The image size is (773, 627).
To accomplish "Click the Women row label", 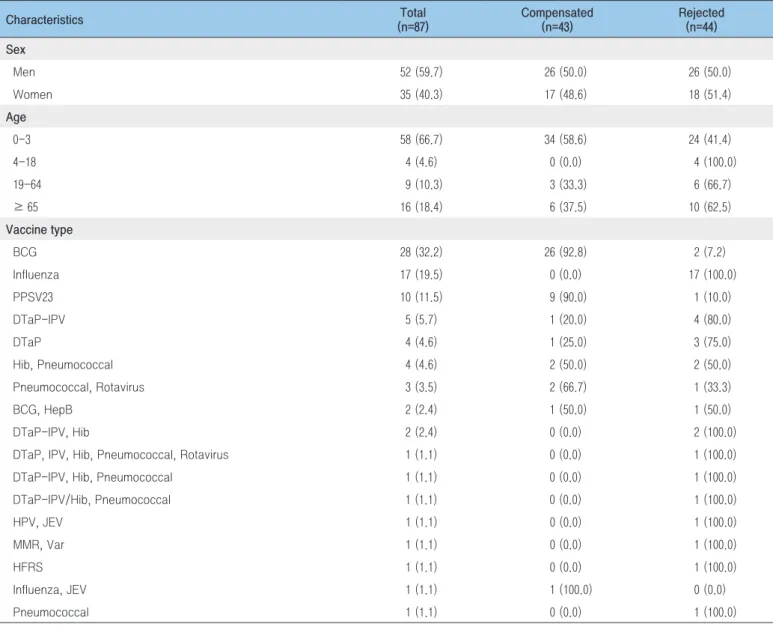I will point(33,95).
